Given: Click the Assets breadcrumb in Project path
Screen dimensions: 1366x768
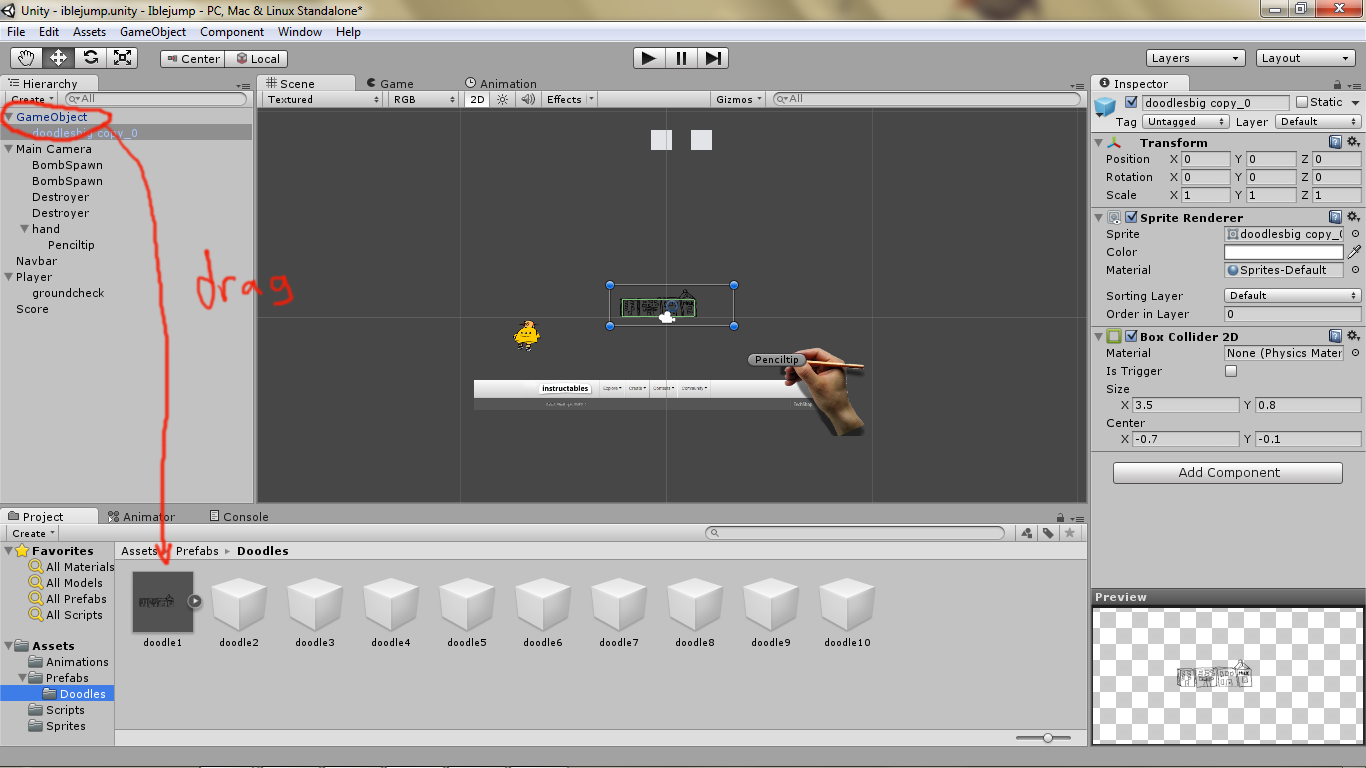Looking at the screenshot, I should pos(139,551).
